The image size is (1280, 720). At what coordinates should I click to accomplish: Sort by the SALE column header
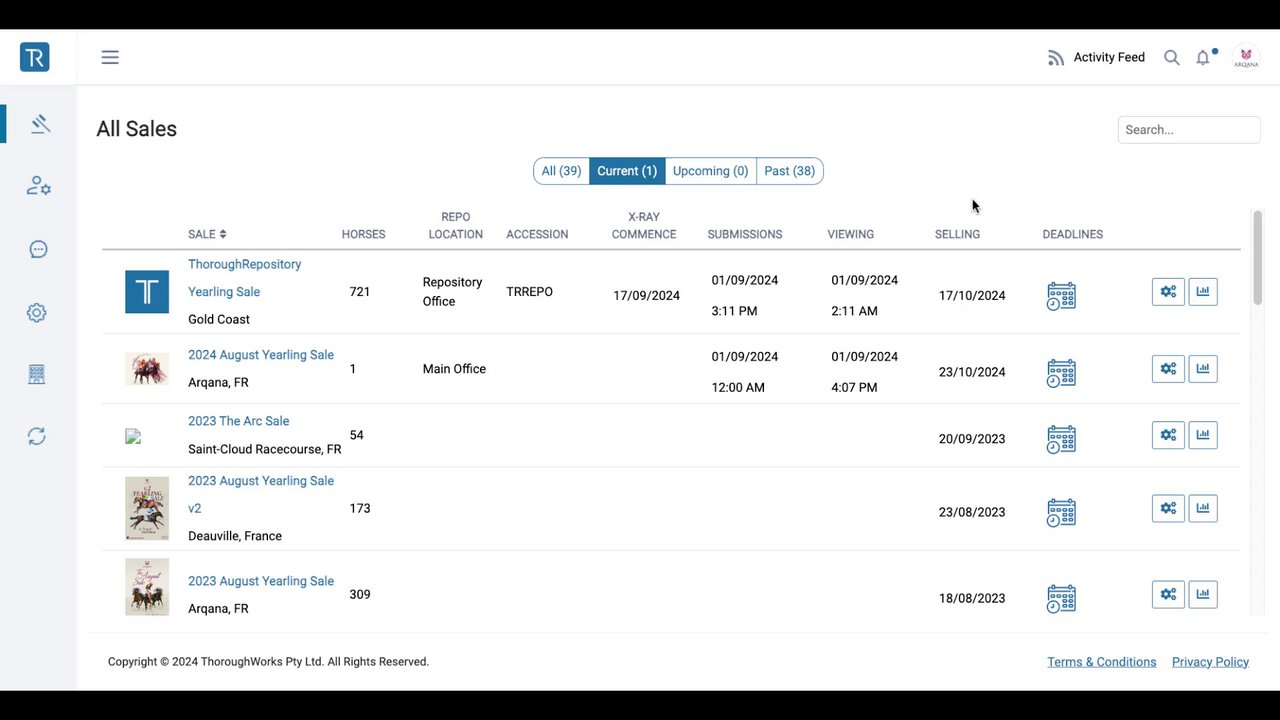pos(207,234)
